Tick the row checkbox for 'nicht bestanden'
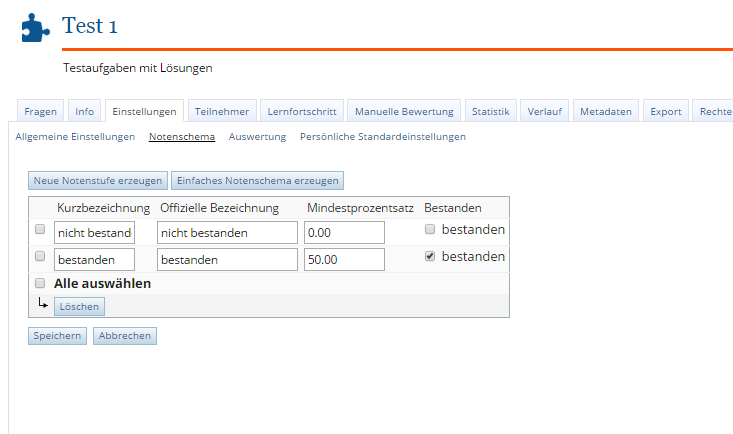The width and height of the screenshot is (733, 434). (40, 230)
